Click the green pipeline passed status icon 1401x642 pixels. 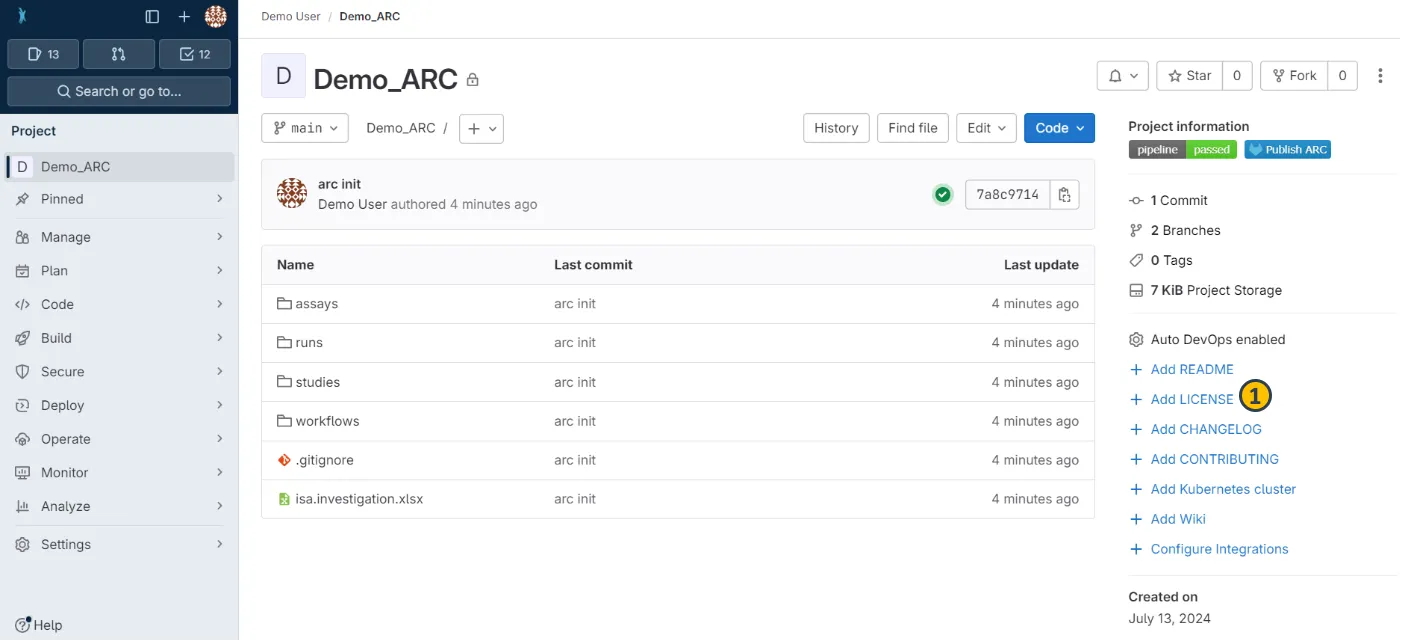tap(942, 194)
